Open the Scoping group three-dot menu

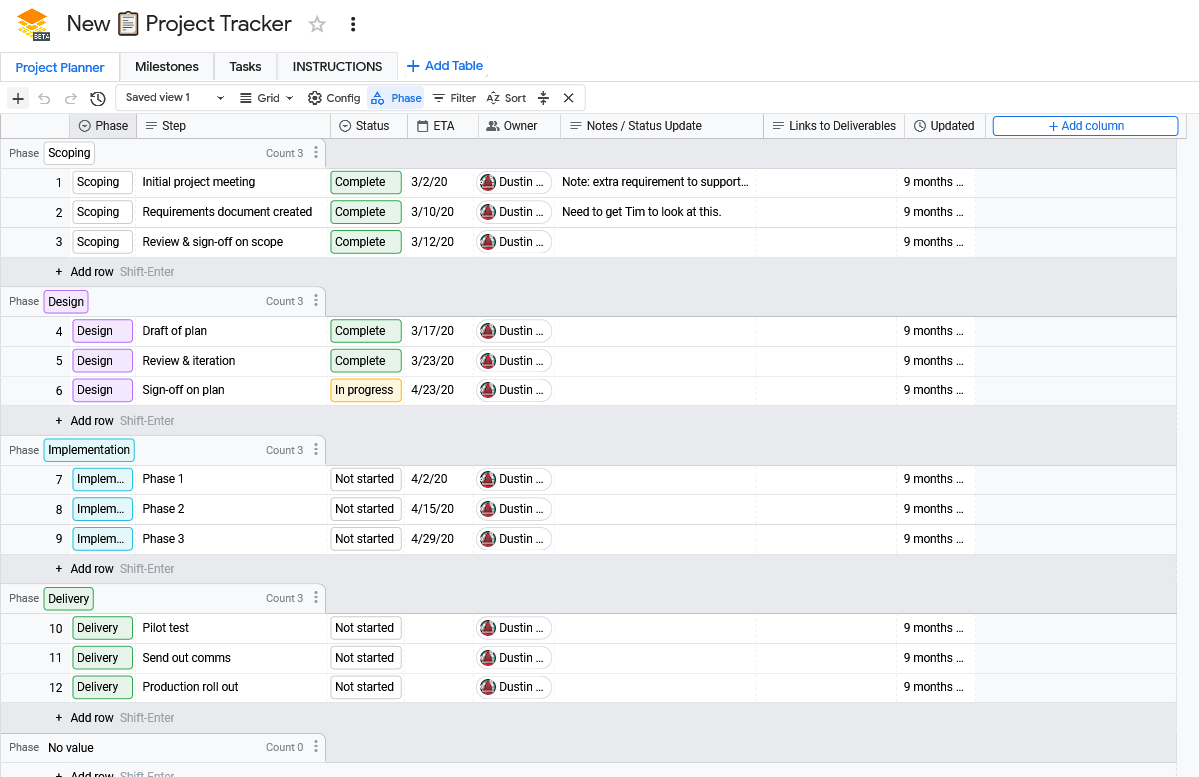(316, 153)
